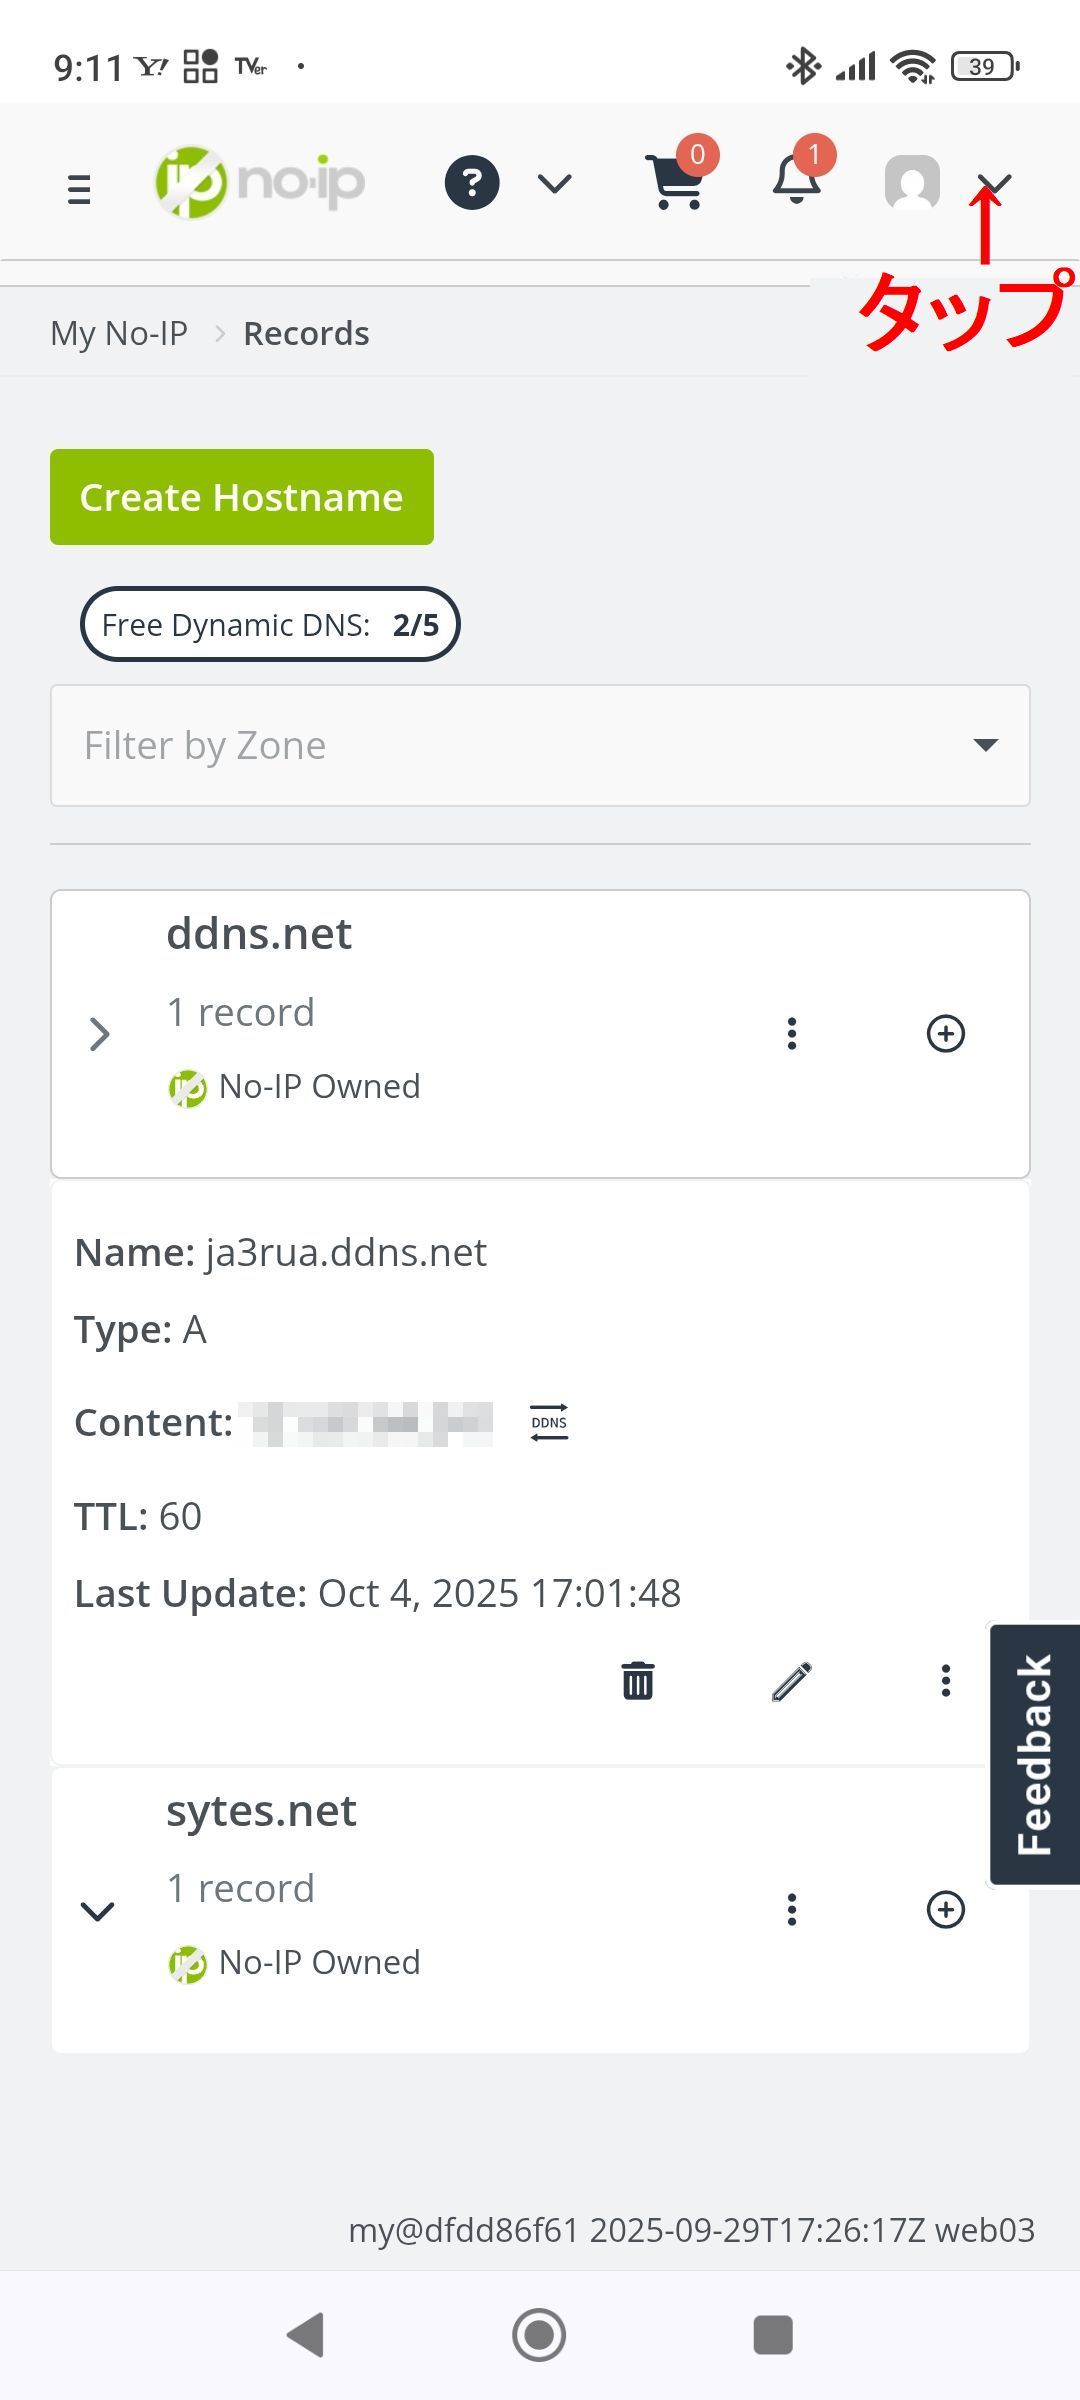Go to My No-IP breadcrumb
This screenshot has width=1080, height=2400.
point(119,333)
